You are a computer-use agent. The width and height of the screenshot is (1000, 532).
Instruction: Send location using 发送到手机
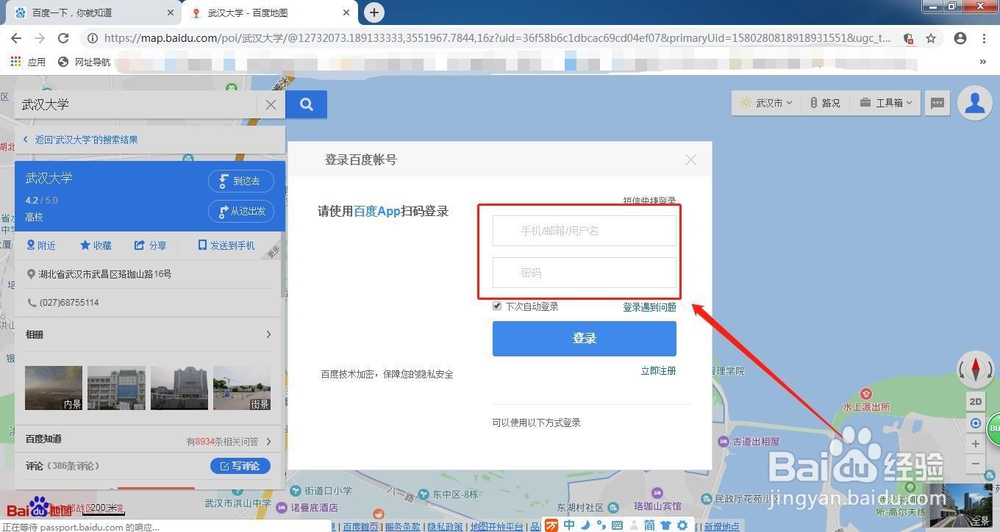click(x=226, y=245)
